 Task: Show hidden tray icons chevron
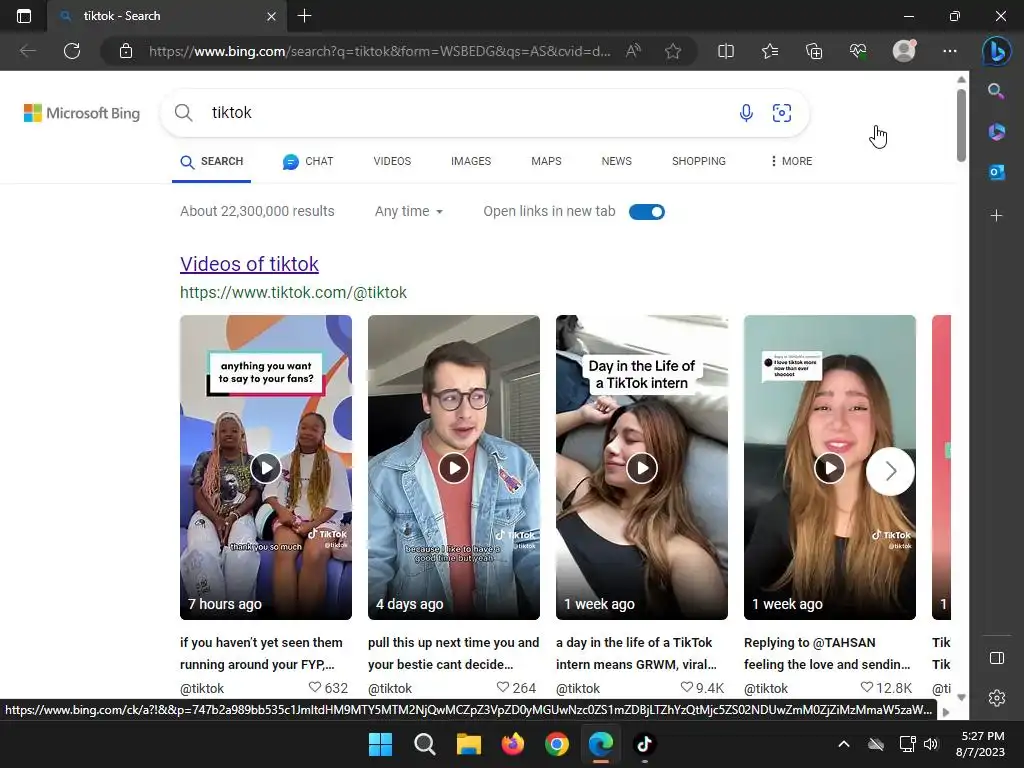(x=844, y=744)
